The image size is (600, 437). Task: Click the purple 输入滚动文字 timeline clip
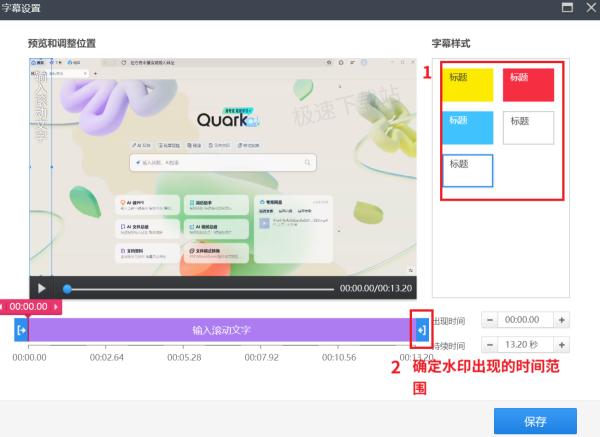[x=220, y=329]
